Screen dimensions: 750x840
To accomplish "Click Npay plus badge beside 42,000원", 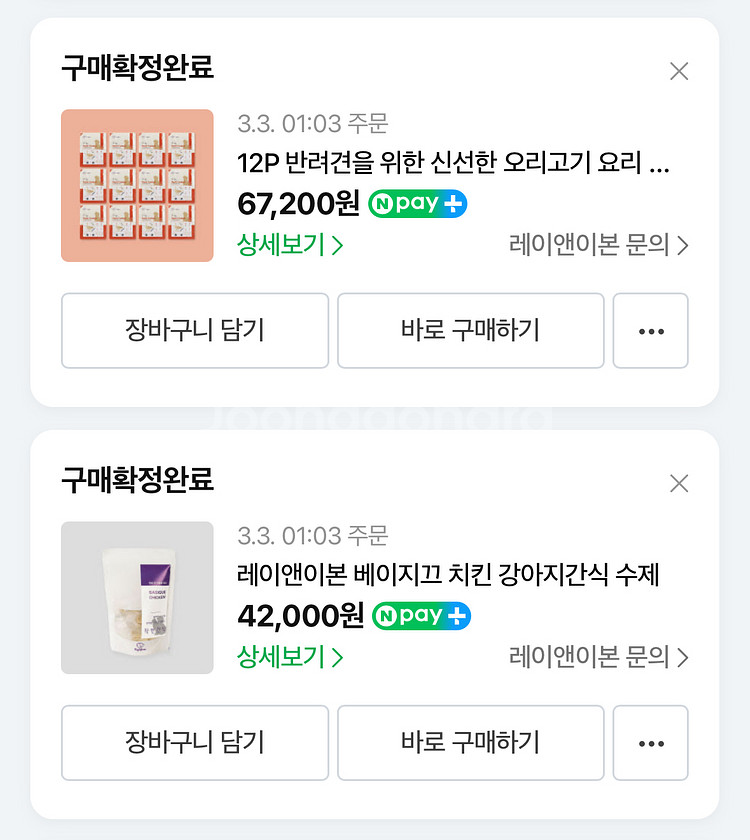I will coord(421,616).
